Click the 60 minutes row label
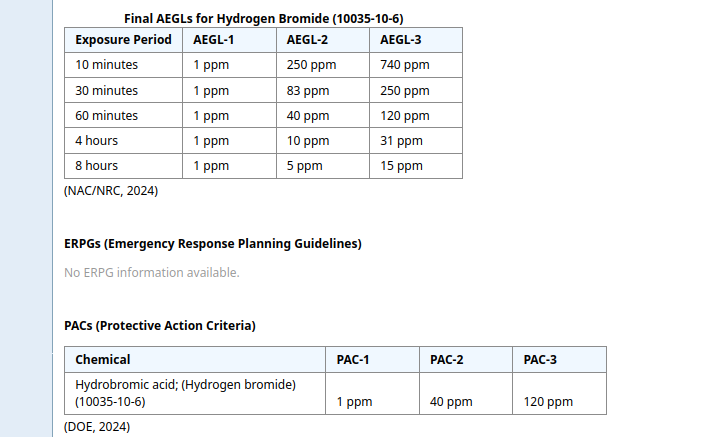Screen dimensions: 717x437 click(x=107, y=115)
